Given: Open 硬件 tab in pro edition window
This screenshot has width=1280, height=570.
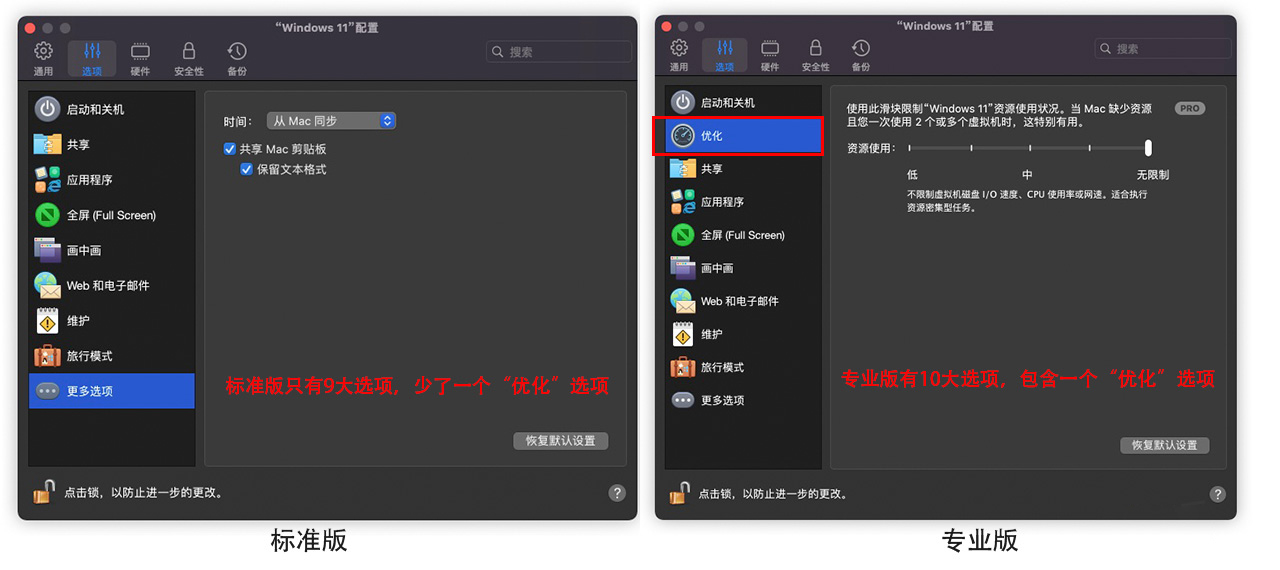Looking at the screenshot, I should pos(770,56).
